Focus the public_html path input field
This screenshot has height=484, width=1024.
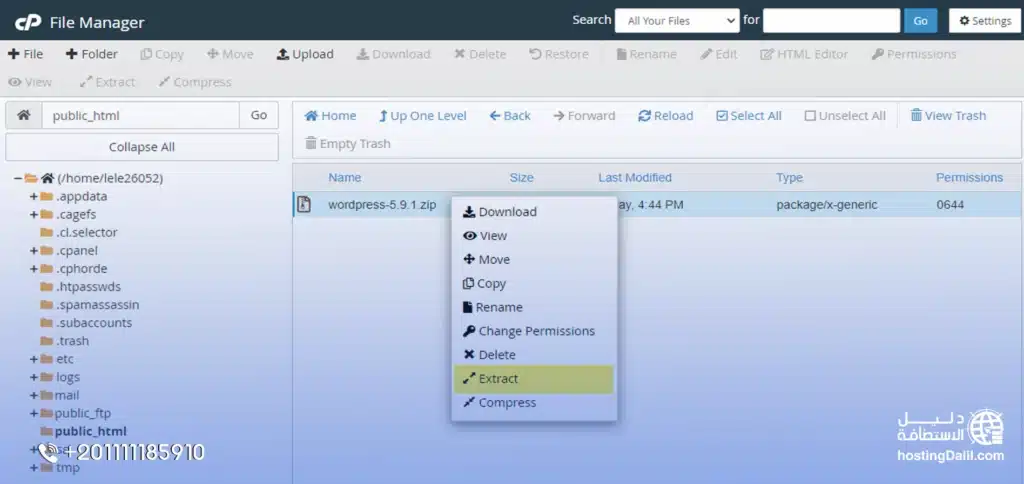(x=140, y=115)
